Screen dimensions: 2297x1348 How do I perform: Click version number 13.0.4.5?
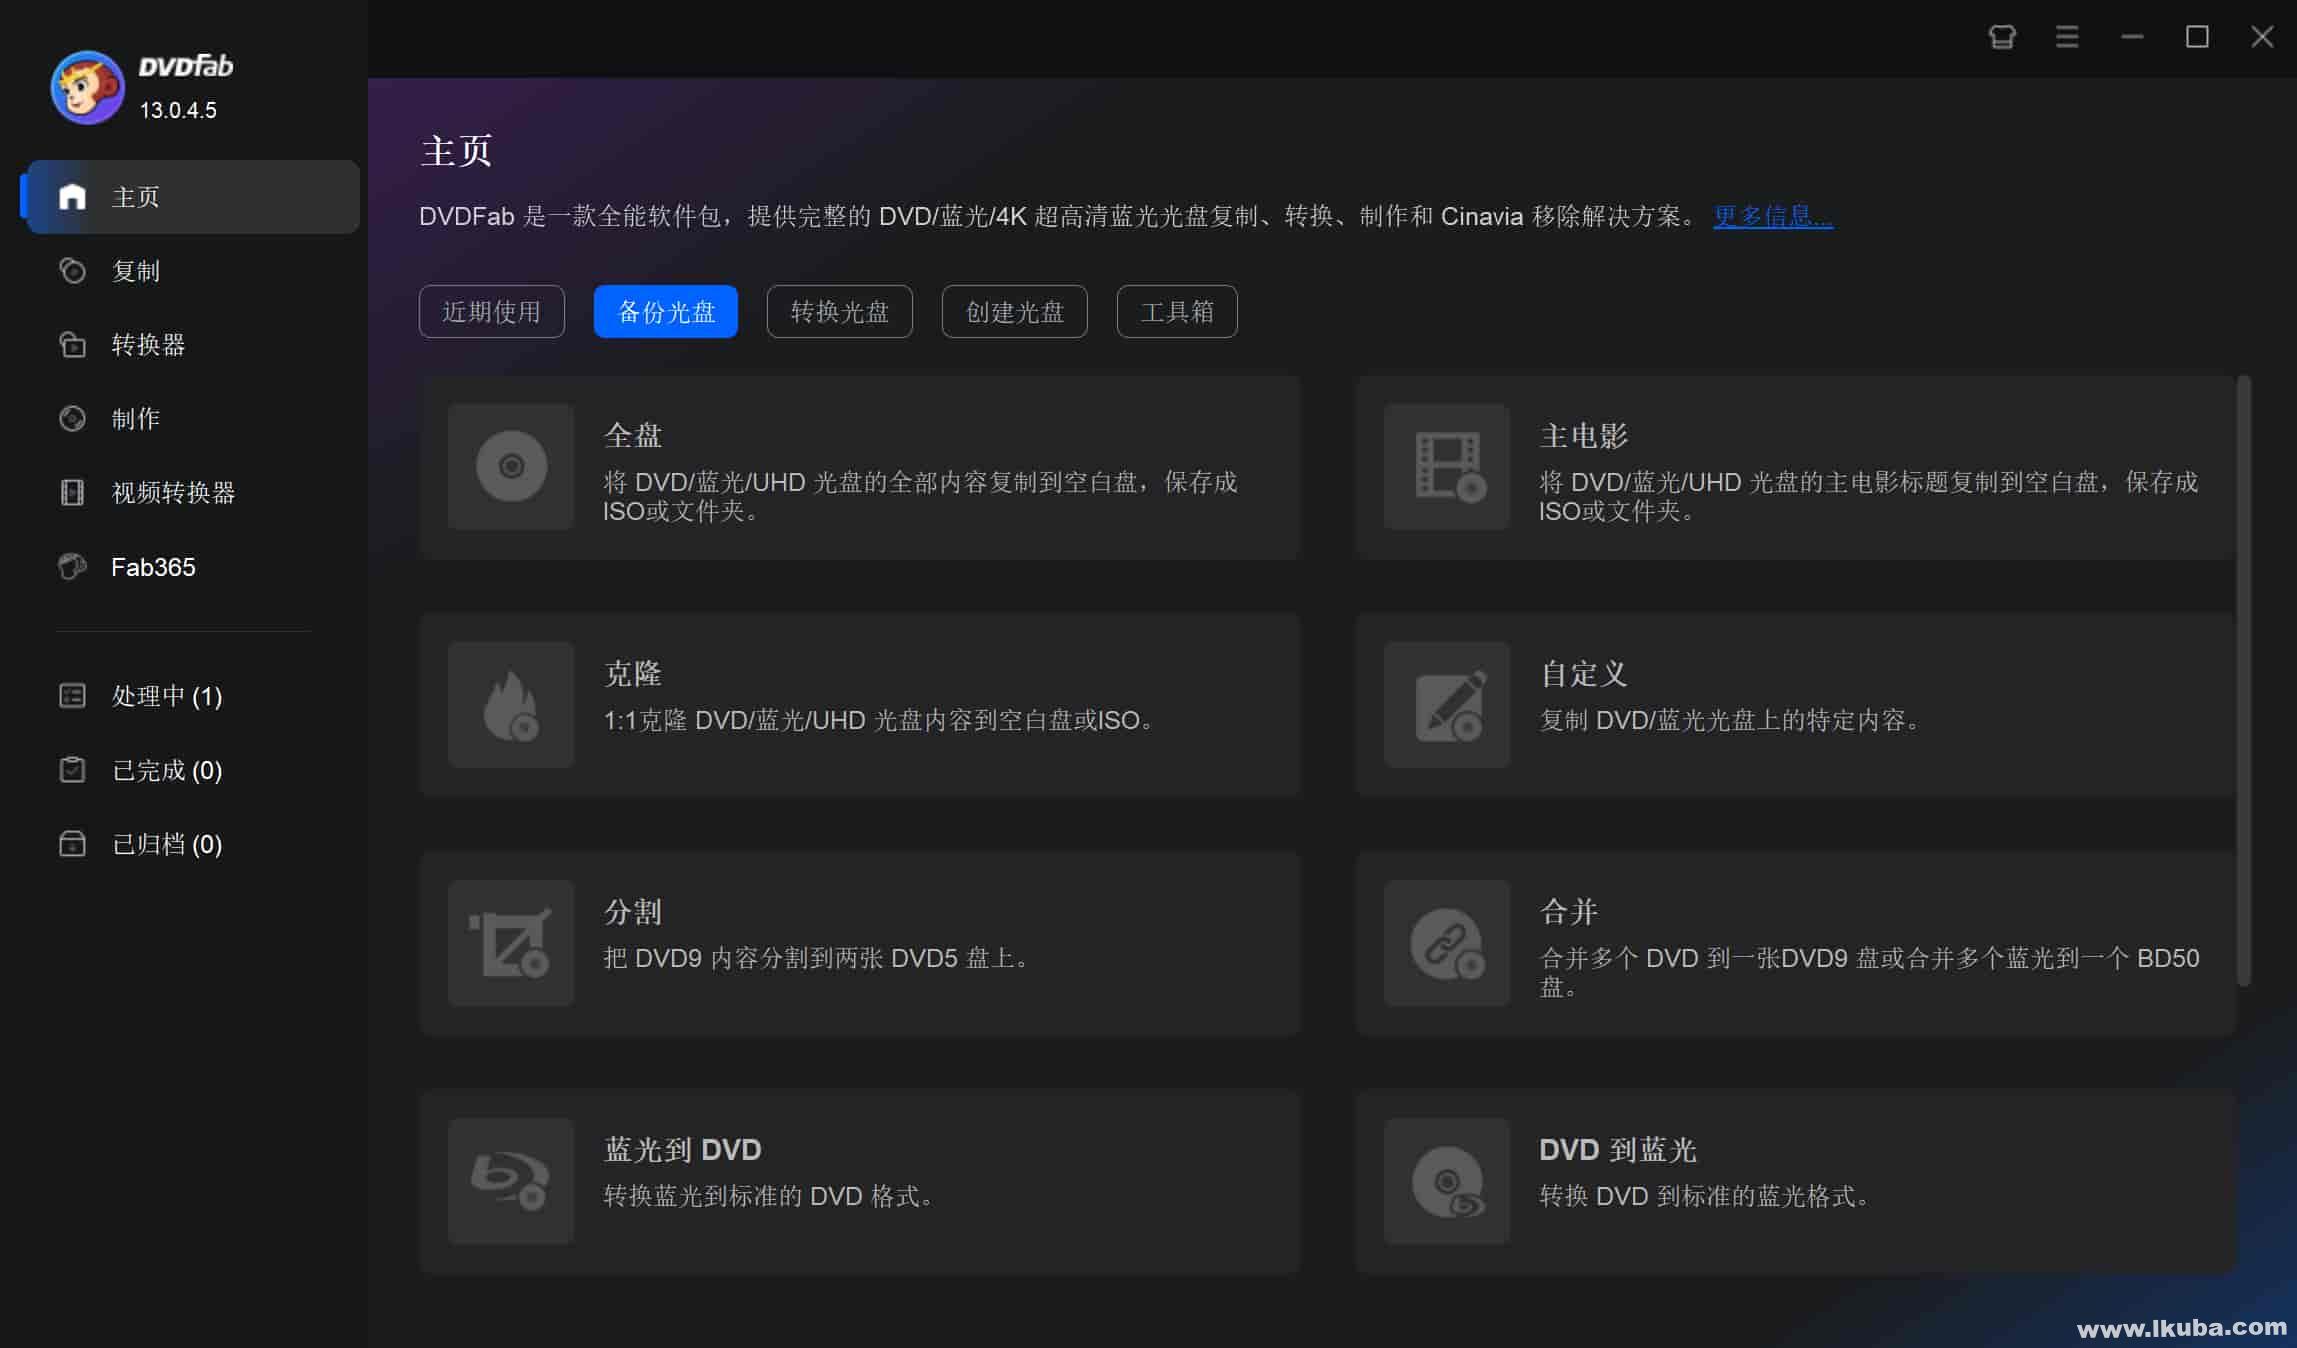pyautogui.click(x=178, y=110)
